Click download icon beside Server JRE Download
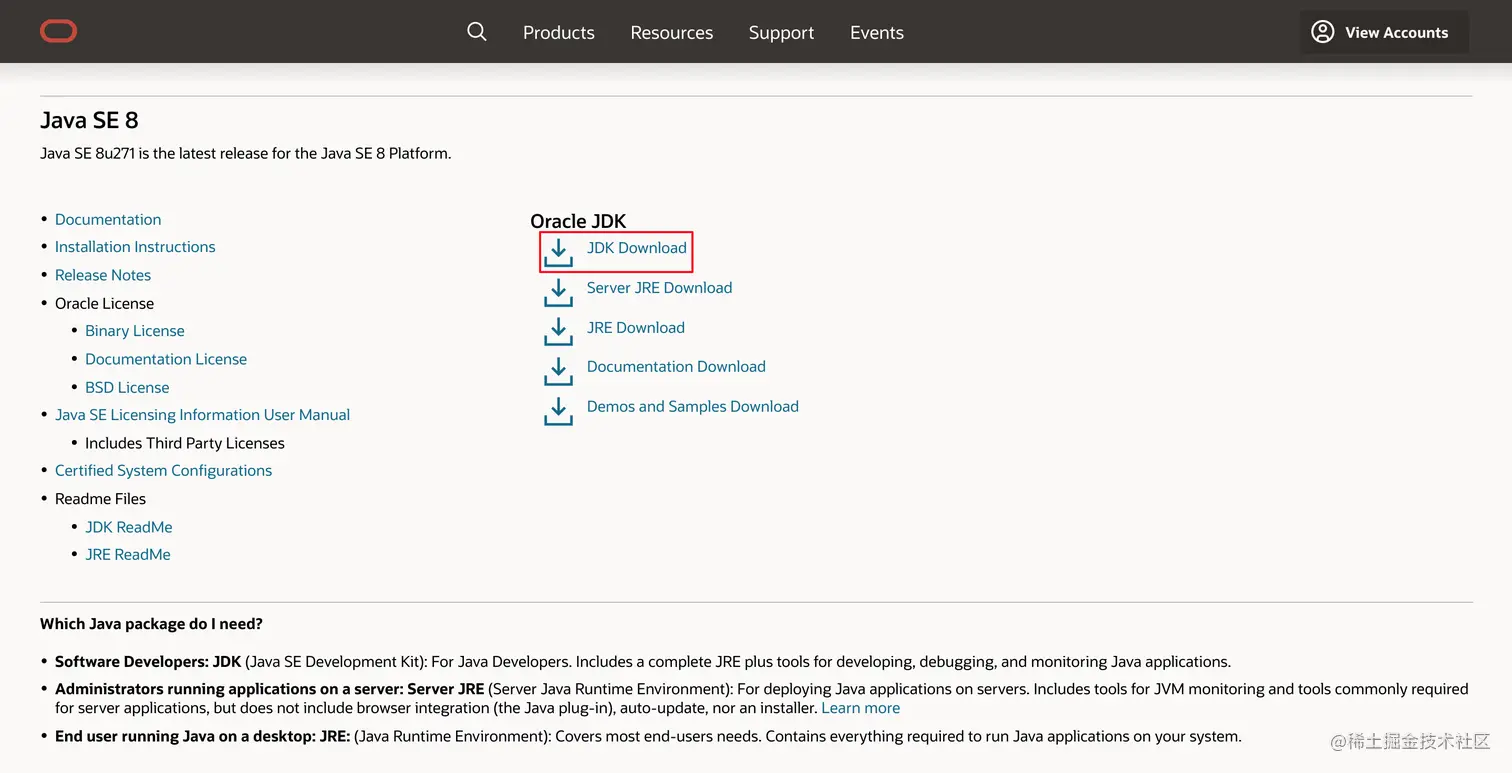This screenshot has height=773, width=1512. coord(558,292)
